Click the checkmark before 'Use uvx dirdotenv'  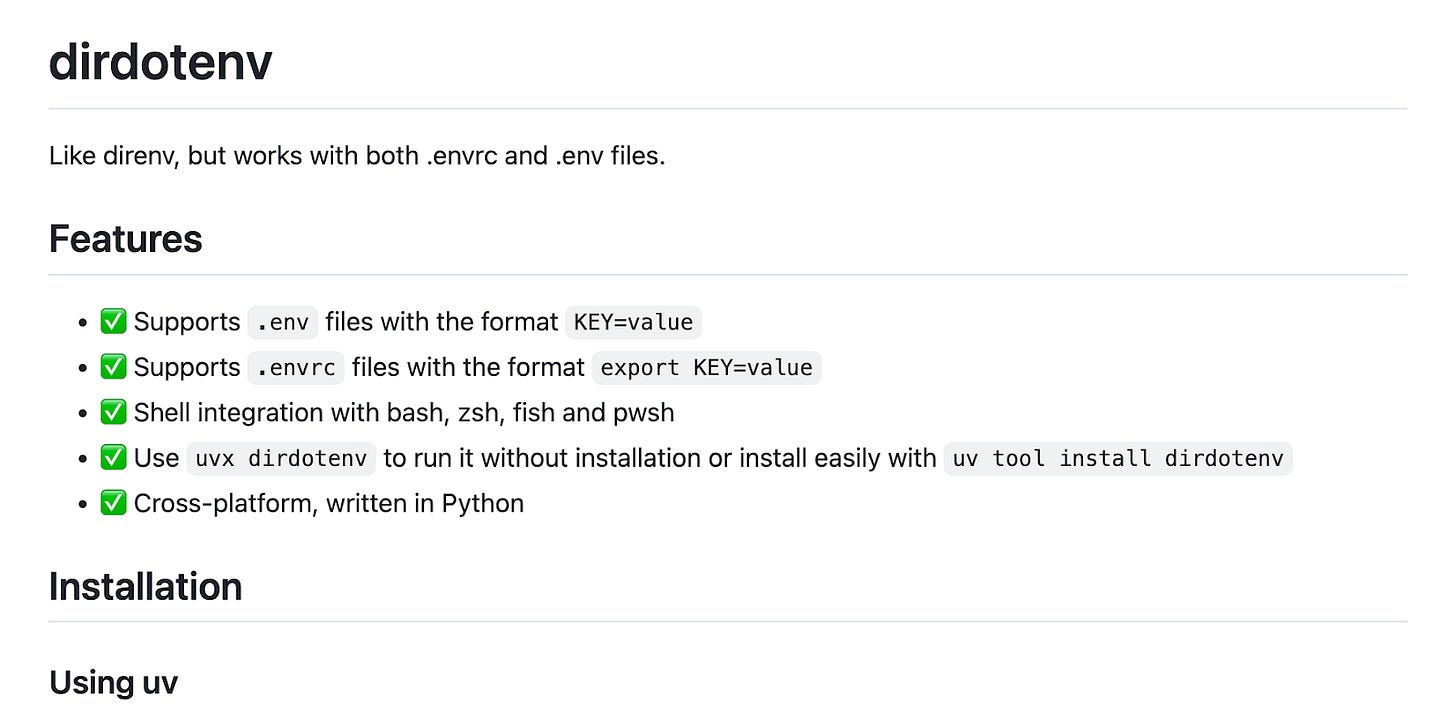(x=113, y=458)
